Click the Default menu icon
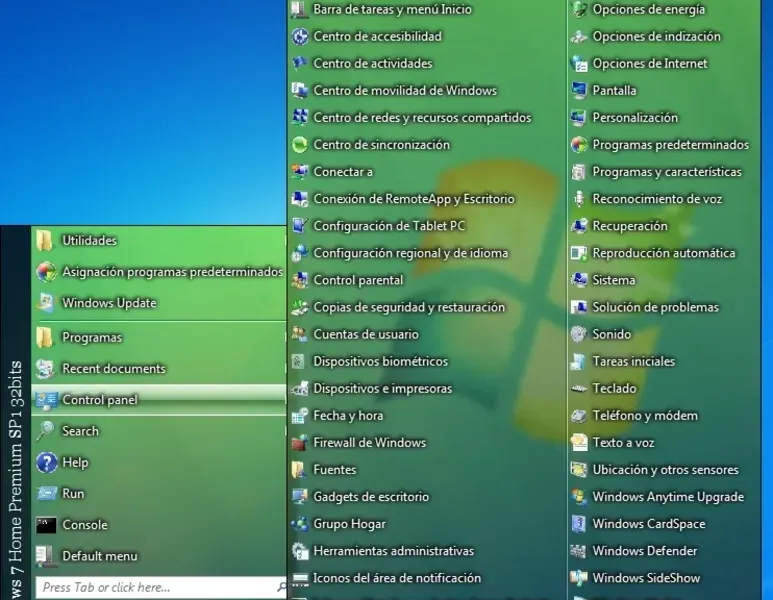773x600 pixels. click(x=45, y=556)
